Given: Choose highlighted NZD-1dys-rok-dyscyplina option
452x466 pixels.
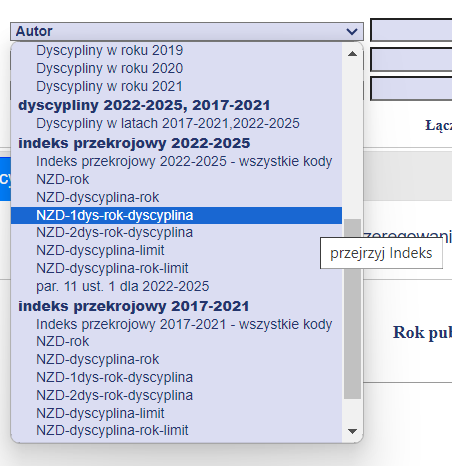Looking at the screenshot, I should 176,215.
